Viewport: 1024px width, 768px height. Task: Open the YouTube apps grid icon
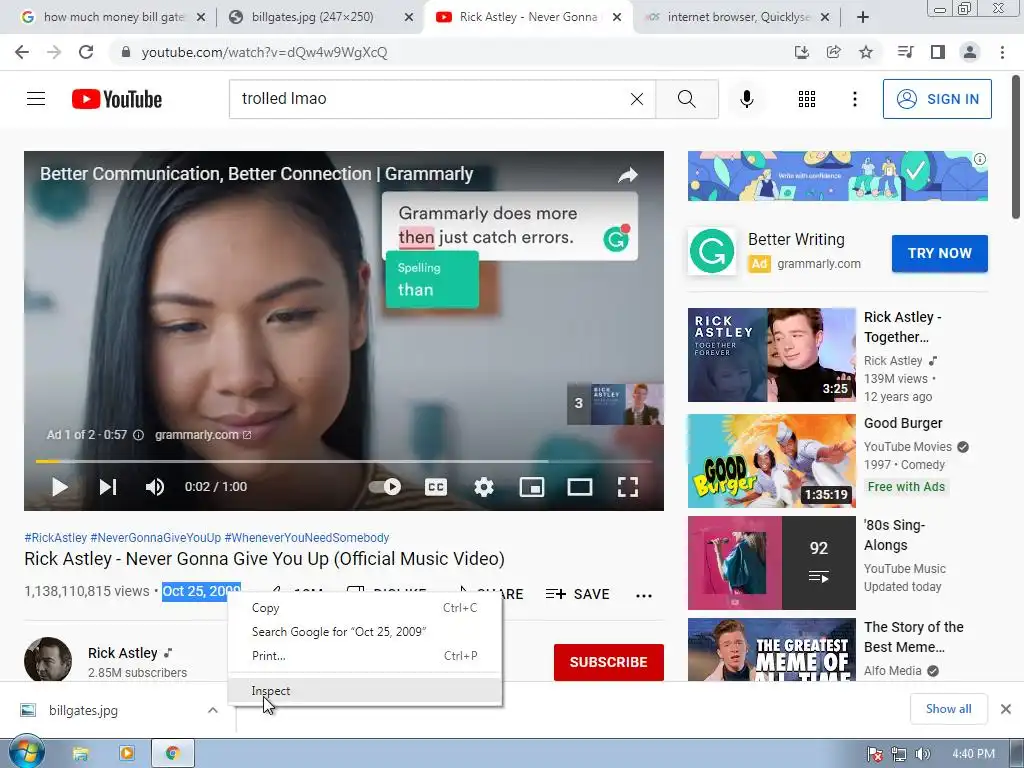pos(807,99)
